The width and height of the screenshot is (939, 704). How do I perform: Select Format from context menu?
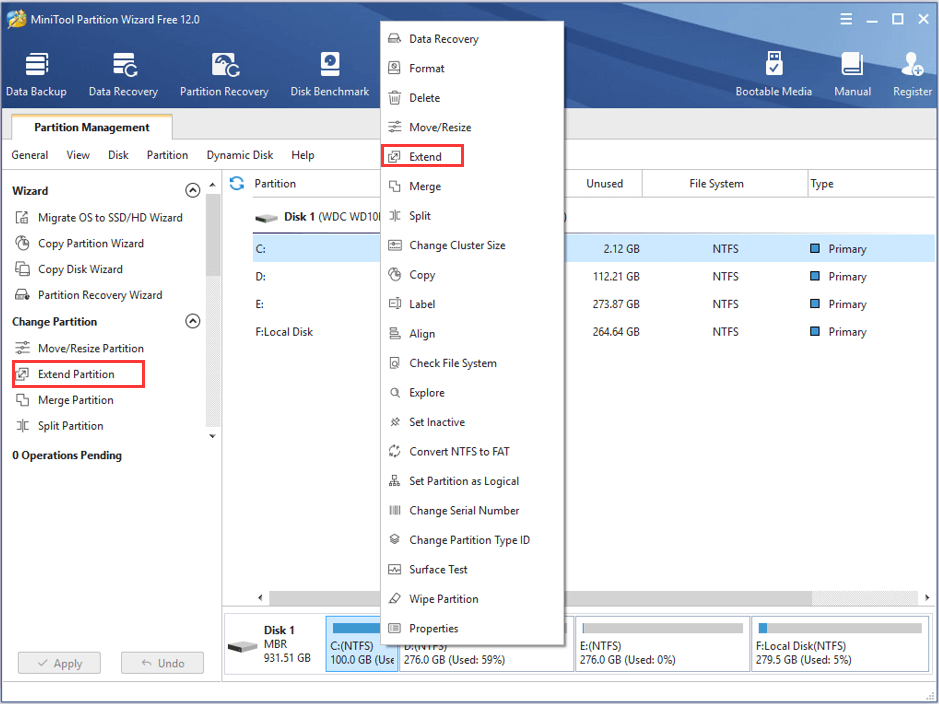pos(472,68)
